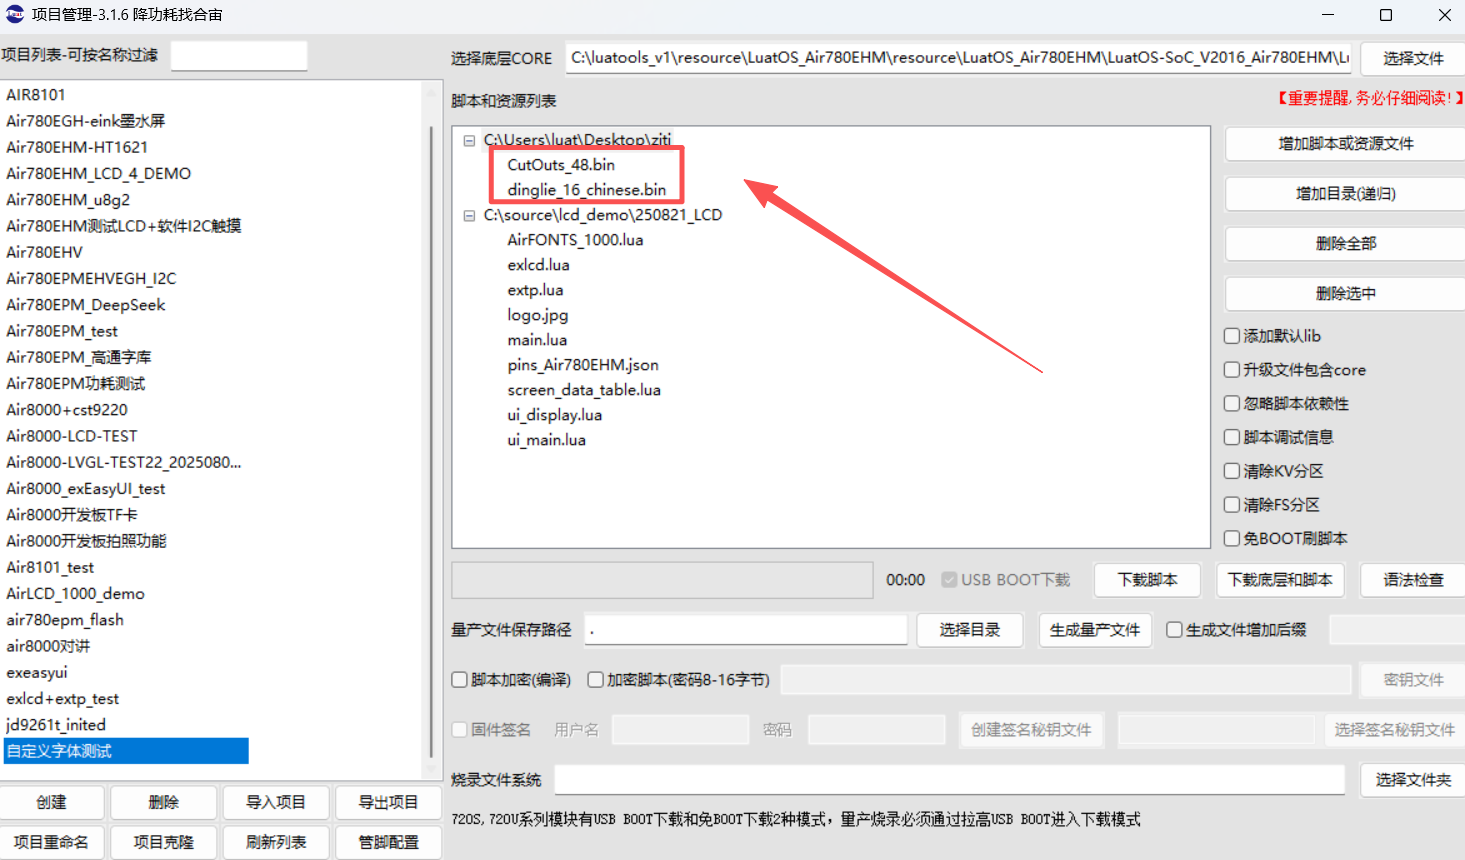Enable the 添加默认lib checkbox

(1233, 336)
